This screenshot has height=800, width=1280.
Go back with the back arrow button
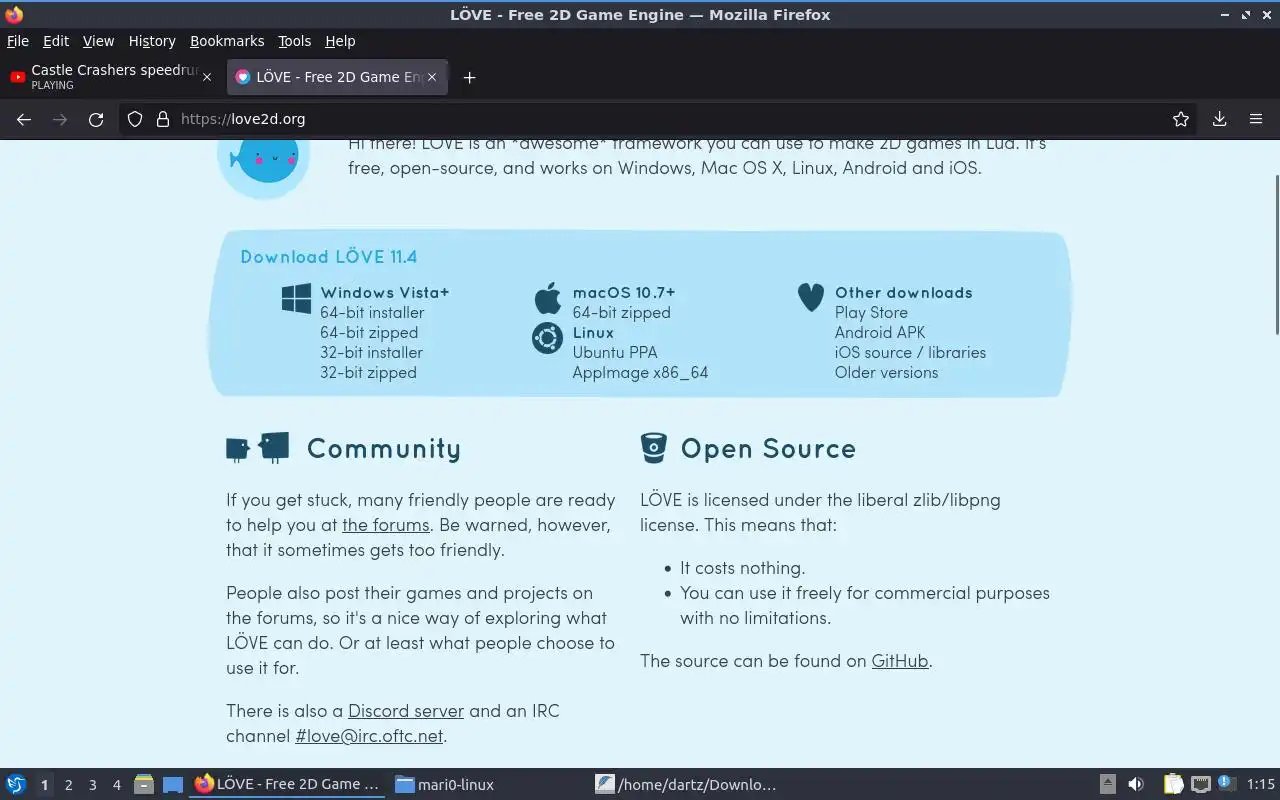[24, 119]
